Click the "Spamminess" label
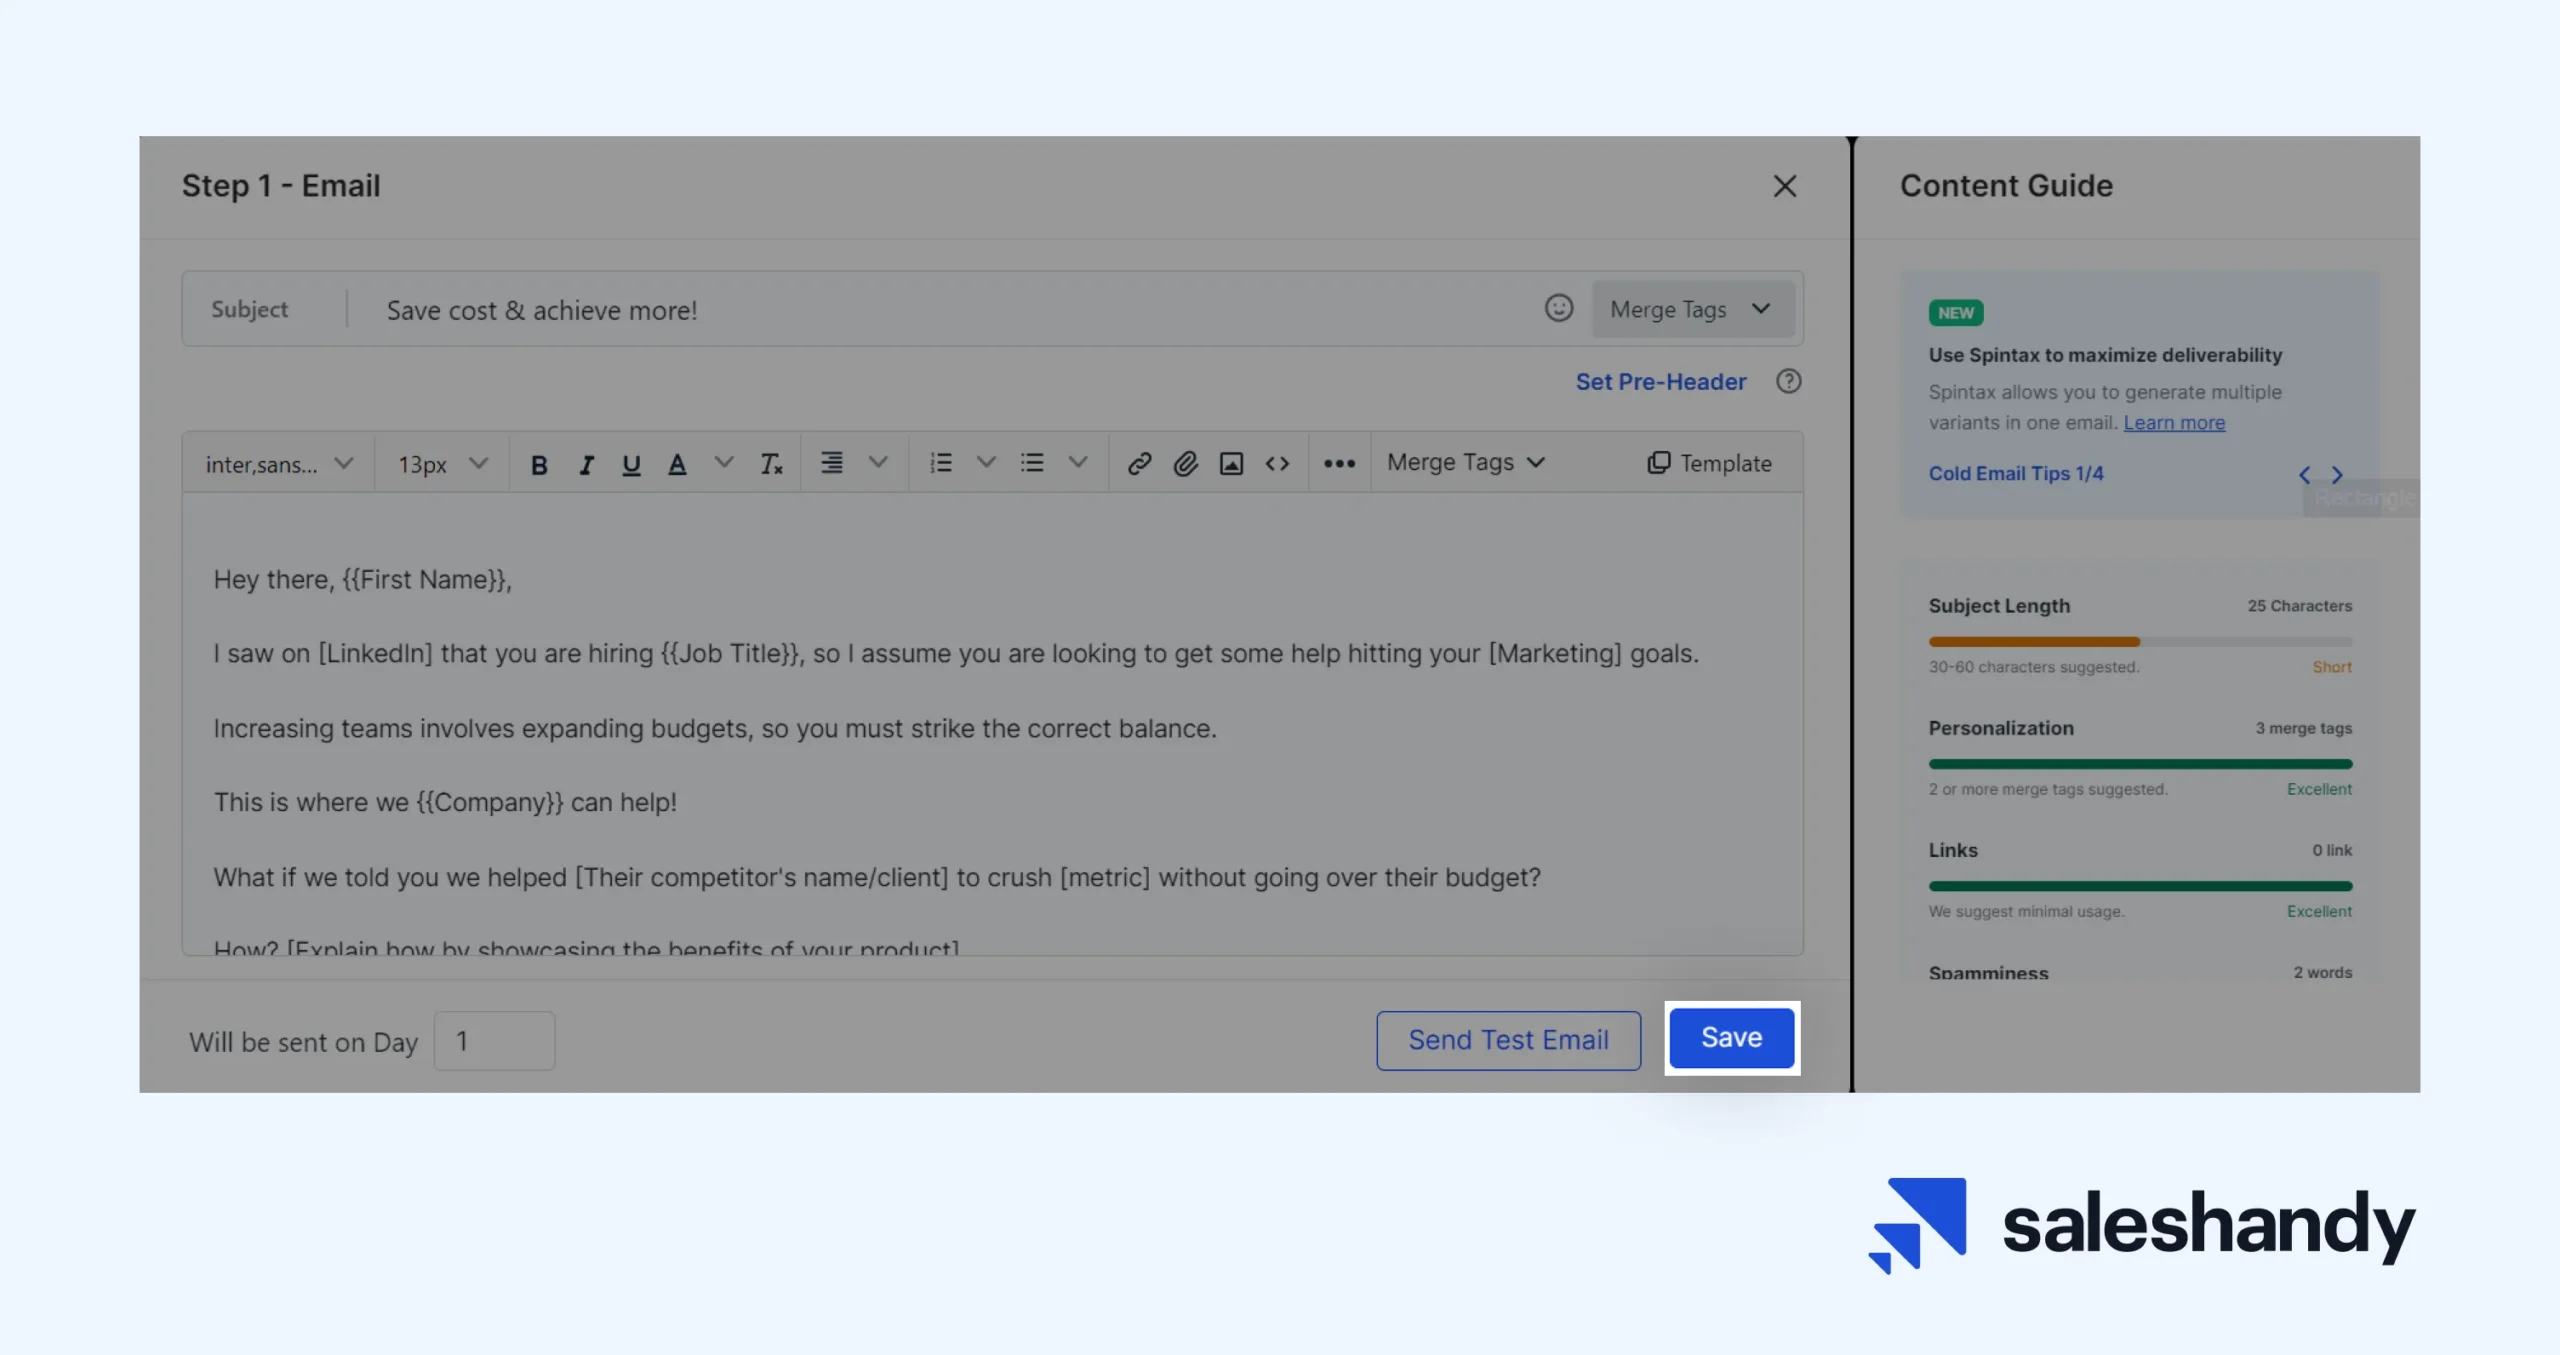Viewport: 2560px width, 1355px height. pyautogui.click(x=1988, y=972)
